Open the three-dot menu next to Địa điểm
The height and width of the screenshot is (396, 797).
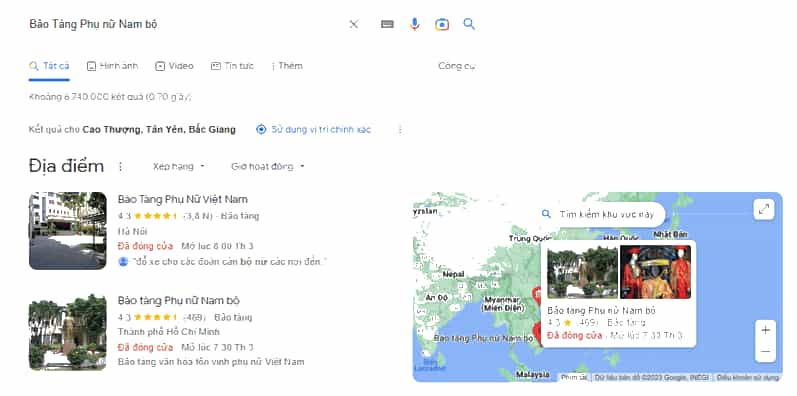[120, 167]
